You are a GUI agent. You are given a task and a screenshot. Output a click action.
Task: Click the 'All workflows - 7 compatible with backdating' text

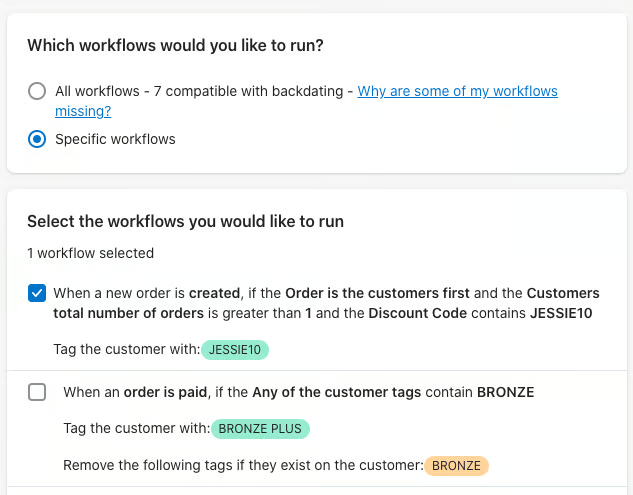point(199,91)
